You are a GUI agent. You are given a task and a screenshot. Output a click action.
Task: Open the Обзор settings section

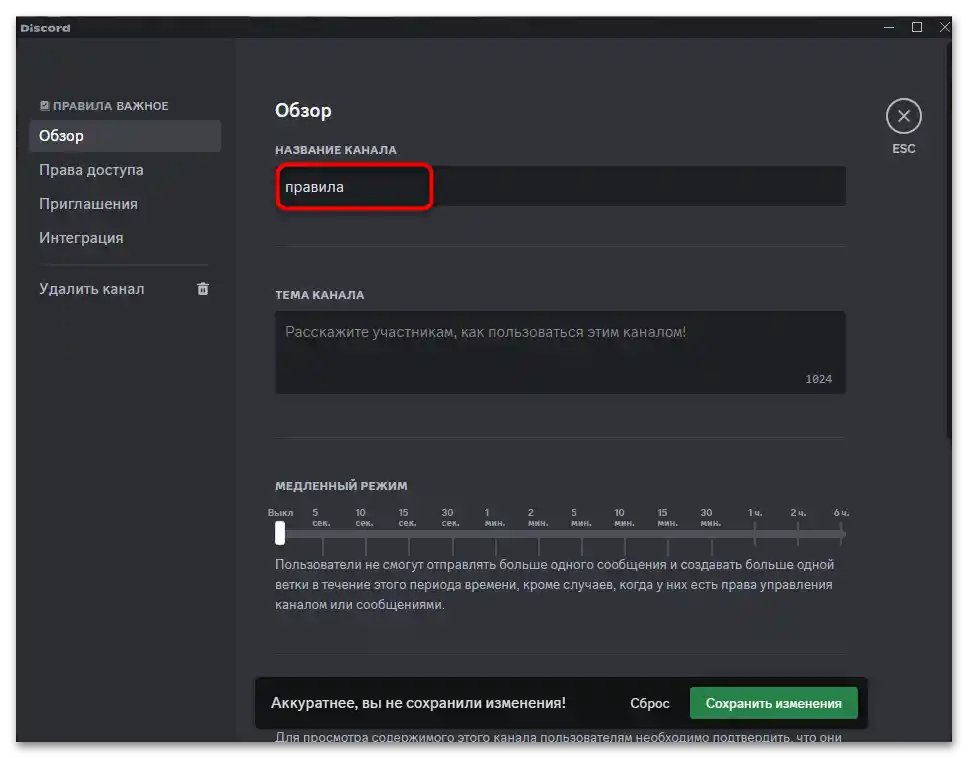click(125, 136)
